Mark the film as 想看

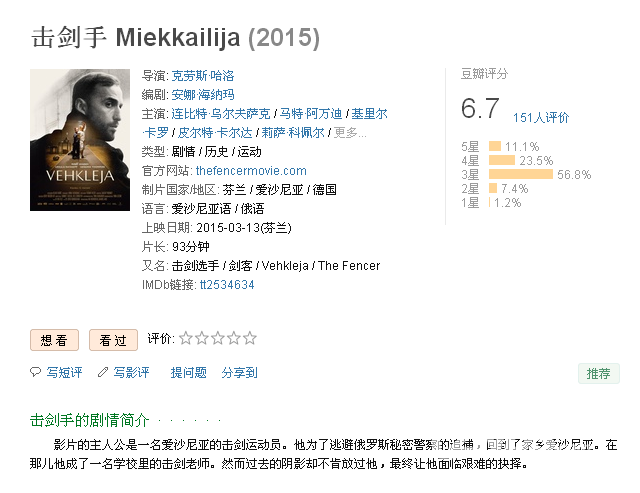click(54, 340)
